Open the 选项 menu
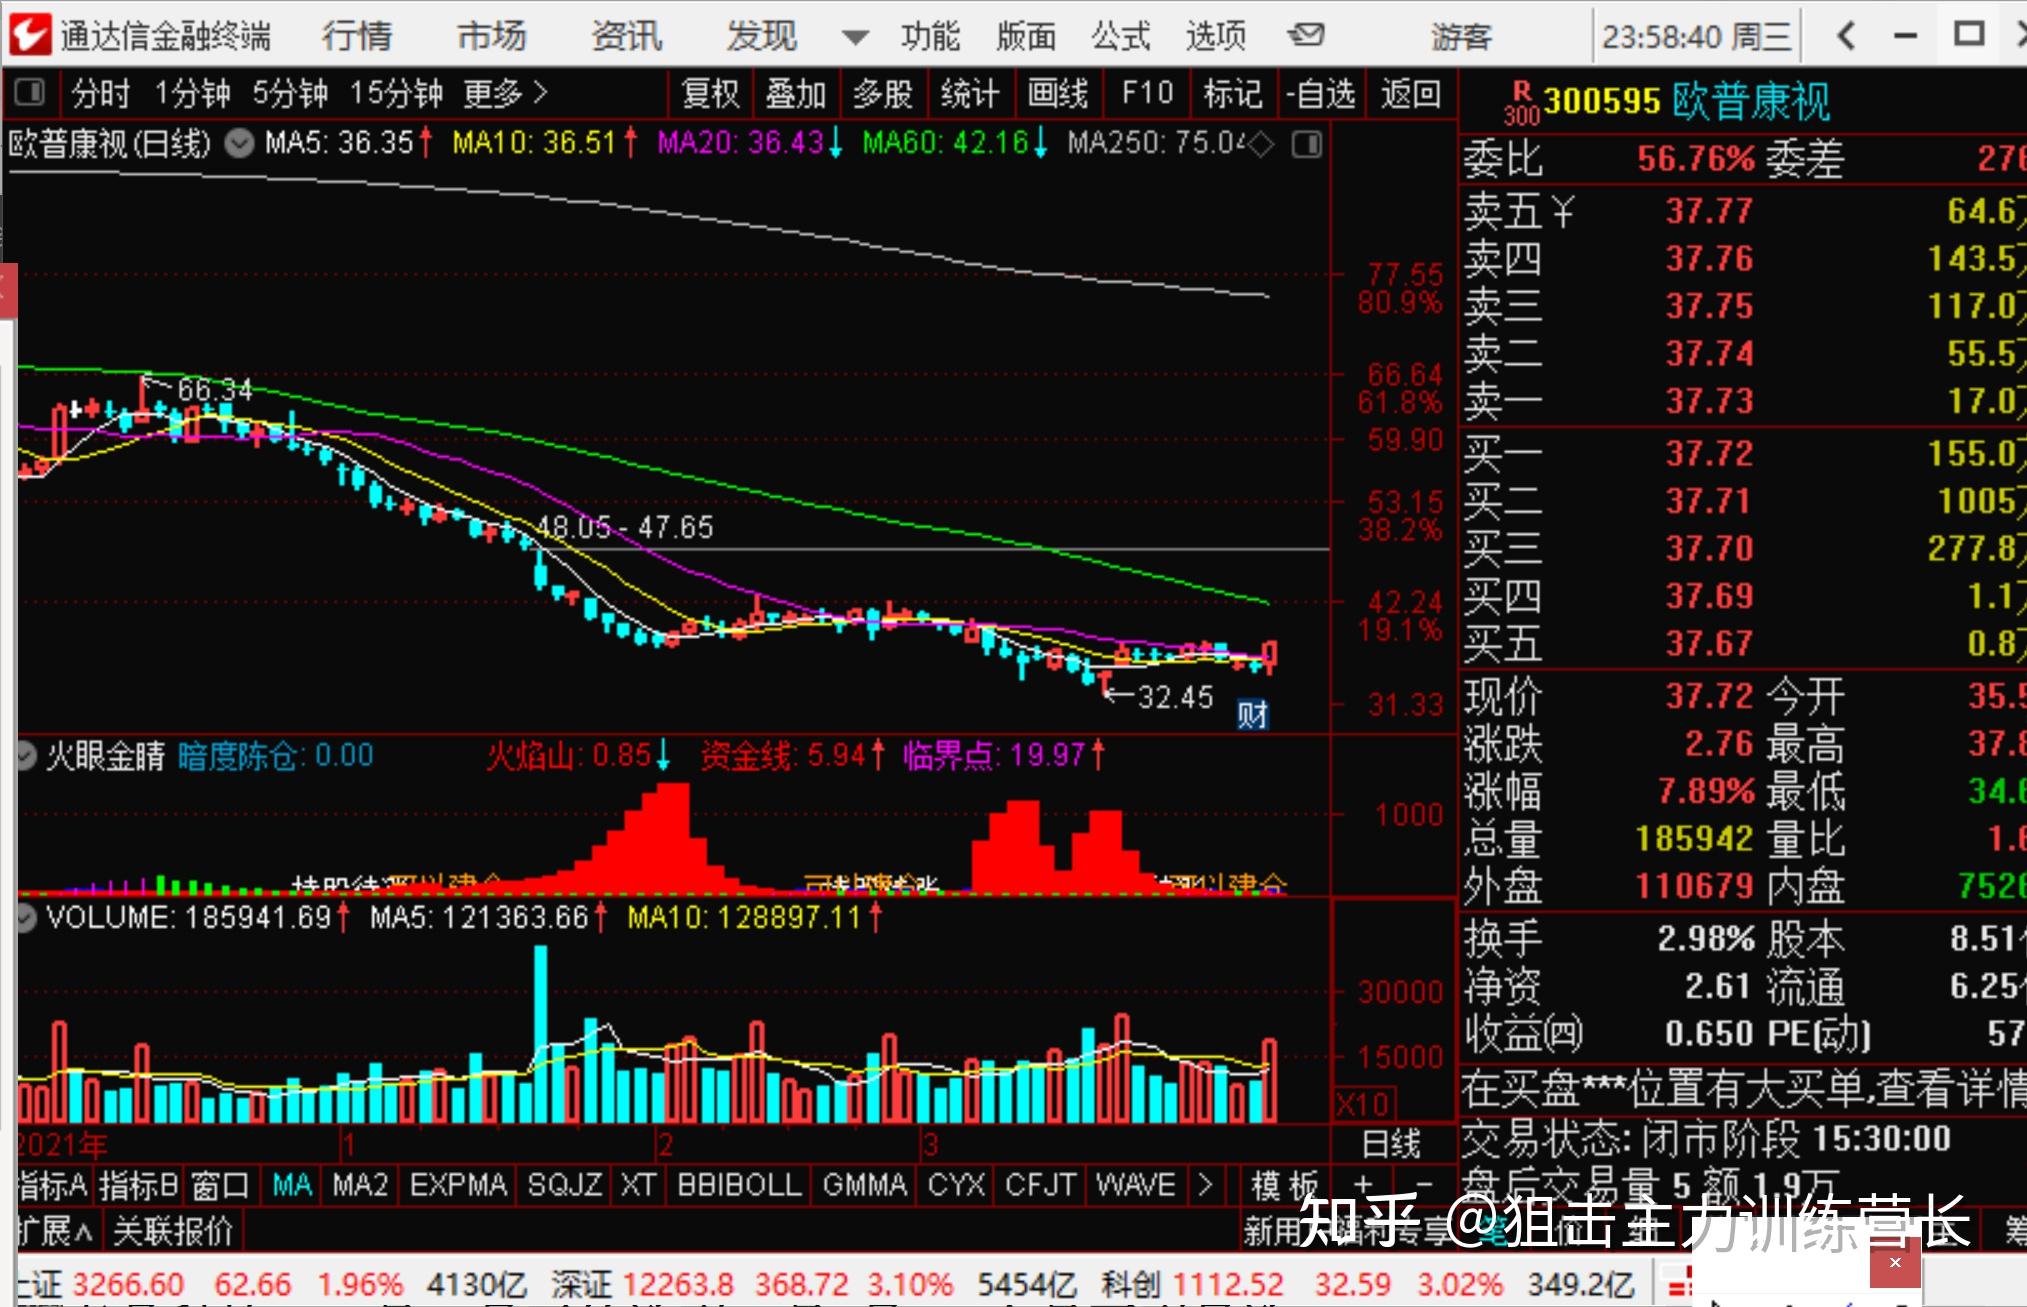 coord(1216,36)
